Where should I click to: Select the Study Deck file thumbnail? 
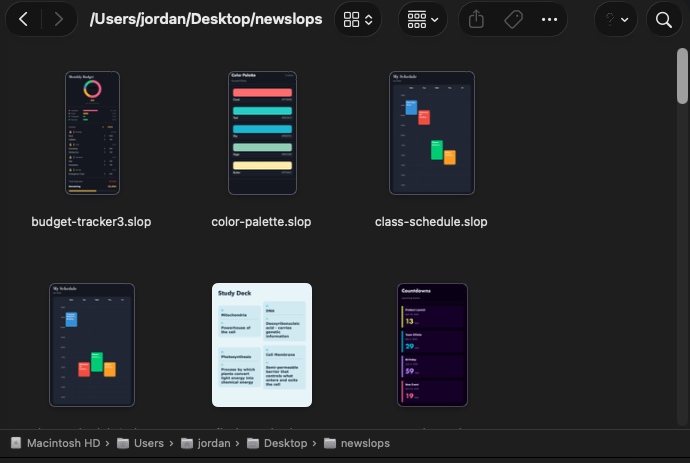(x=262, y=345)
